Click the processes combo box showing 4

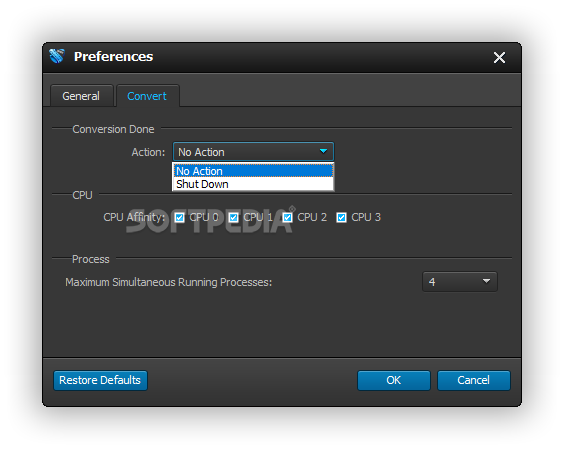coord(460,281)
